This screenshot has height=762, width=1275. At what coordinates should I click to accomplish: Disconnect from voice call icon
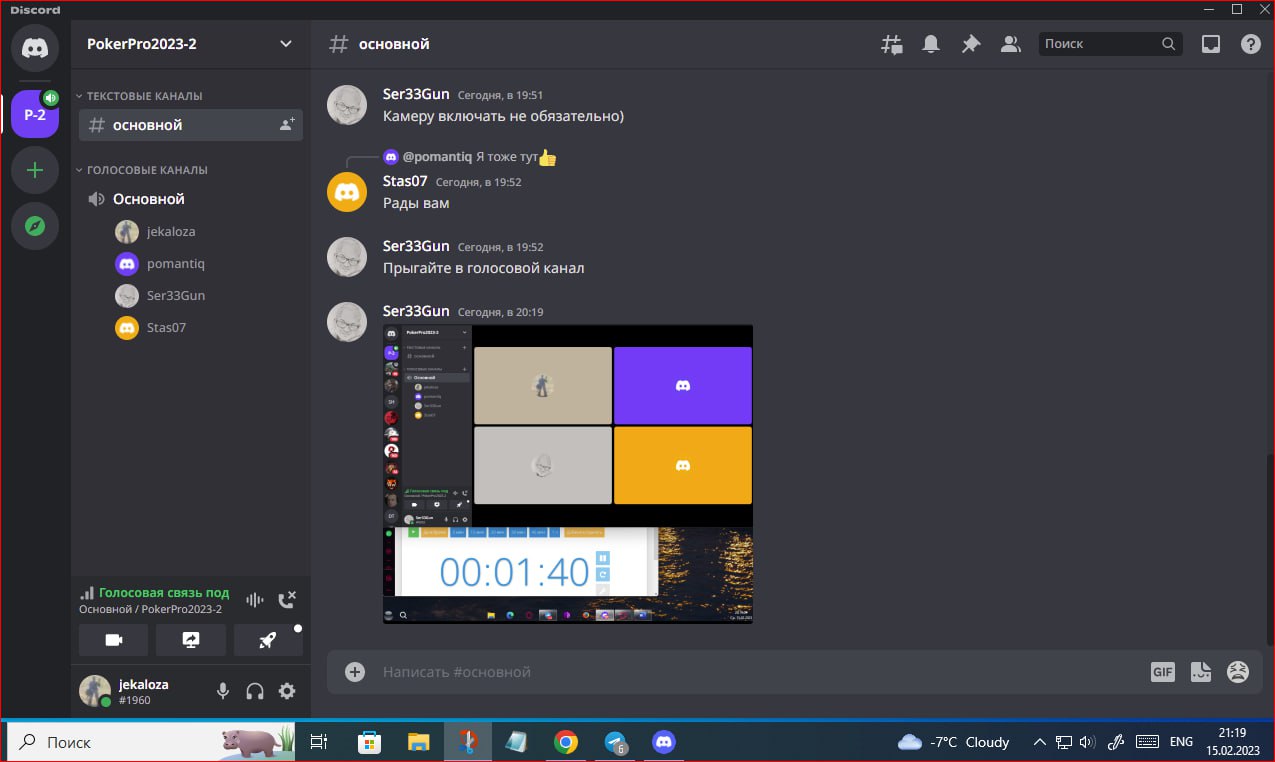[x=287, y=600]
